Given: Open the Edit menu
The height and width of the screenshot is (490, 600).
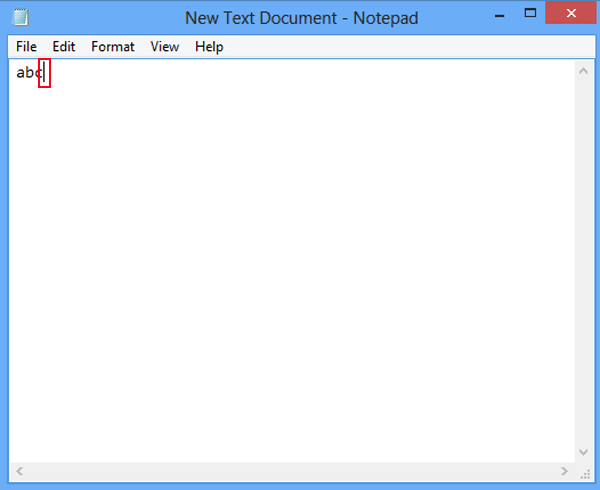Looking at the screenshot, I should click(64, 47).
